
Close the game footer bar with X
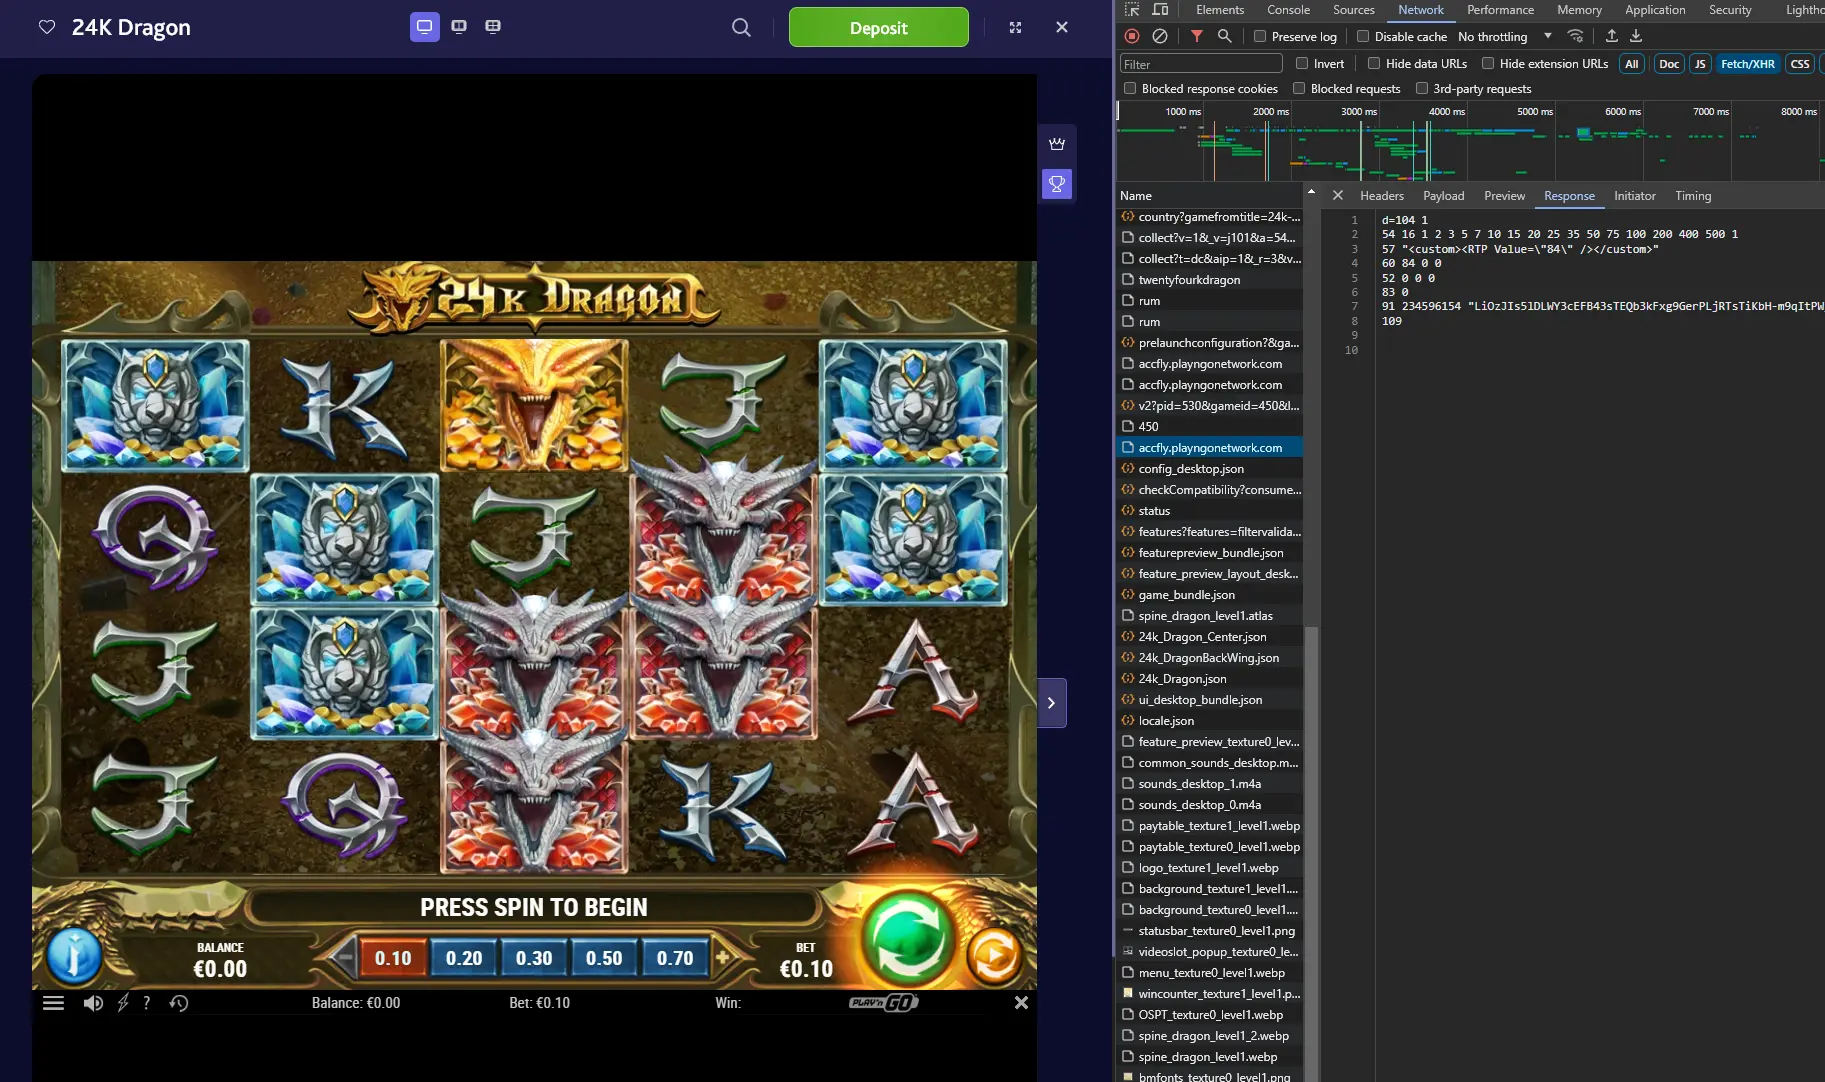point(1021,1002)
